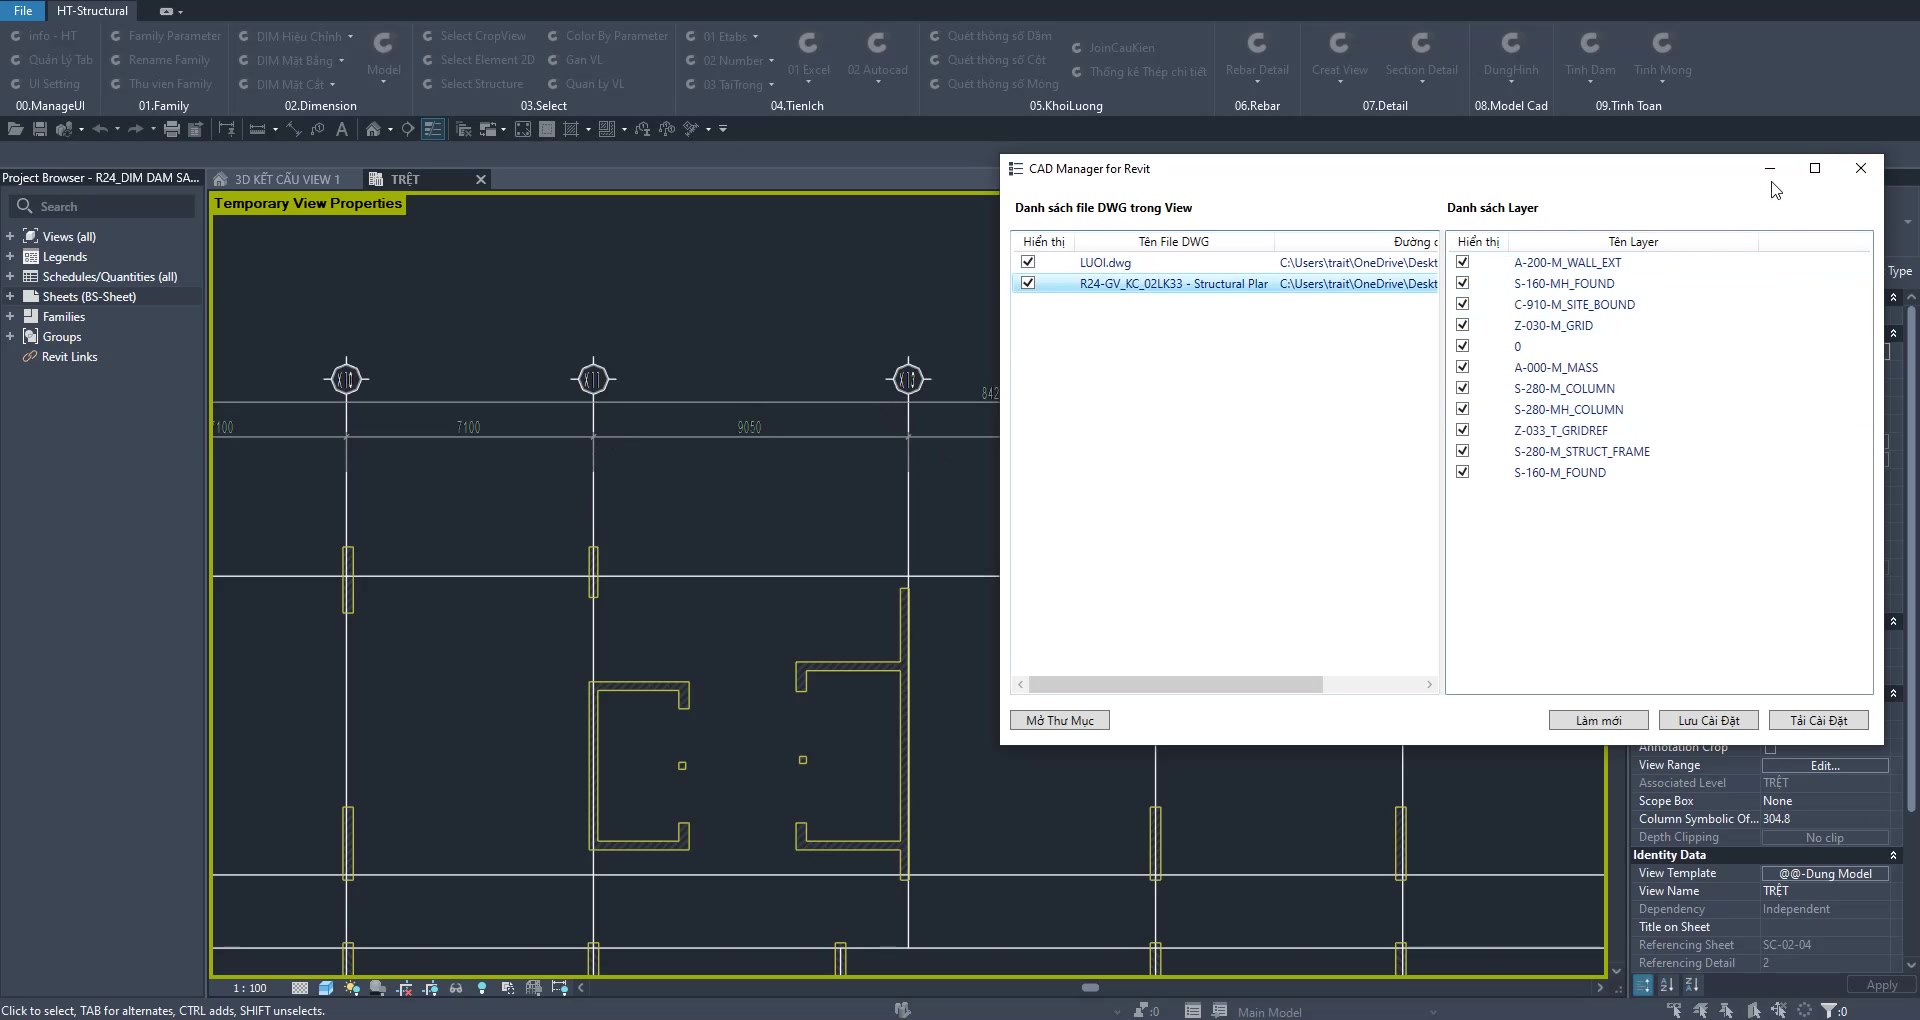Expand Sheets (BS-Sheet) tree node
The width and height of the screenshot is (1920, 1020).
click(10, 297)
